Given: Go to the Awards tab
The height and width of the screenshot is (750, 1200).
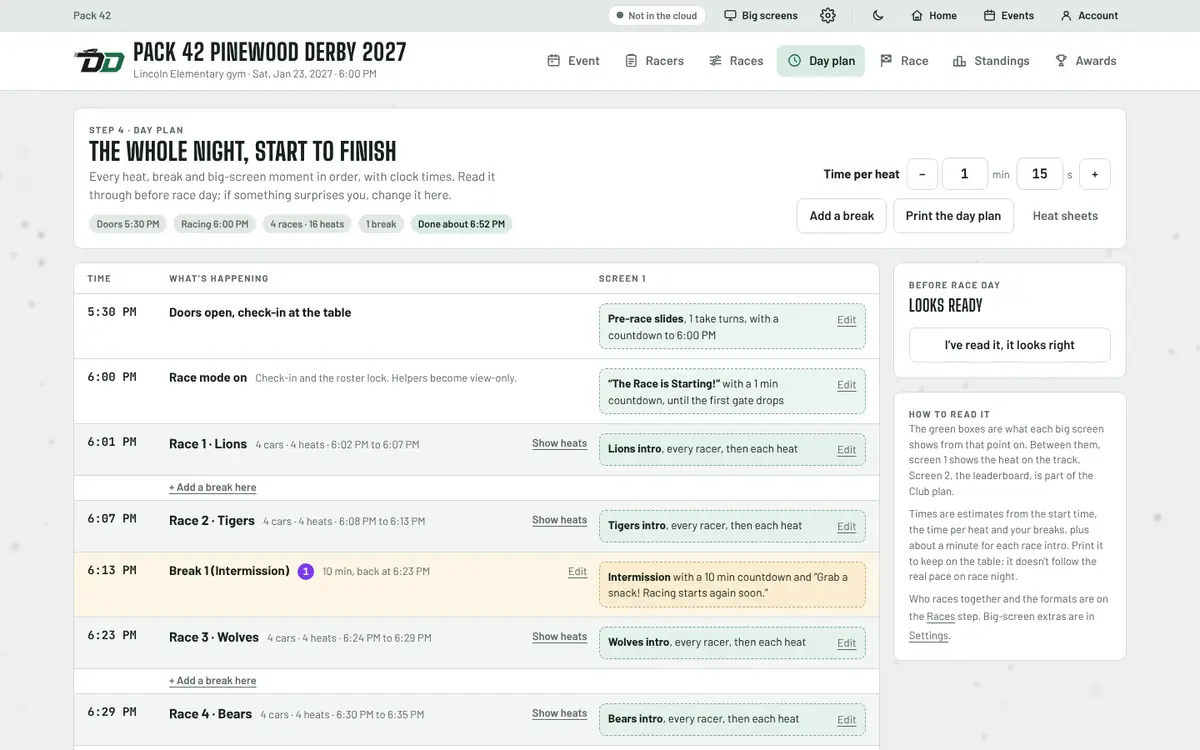Looking at the screenshot, I should click(x=1085, y=61).
